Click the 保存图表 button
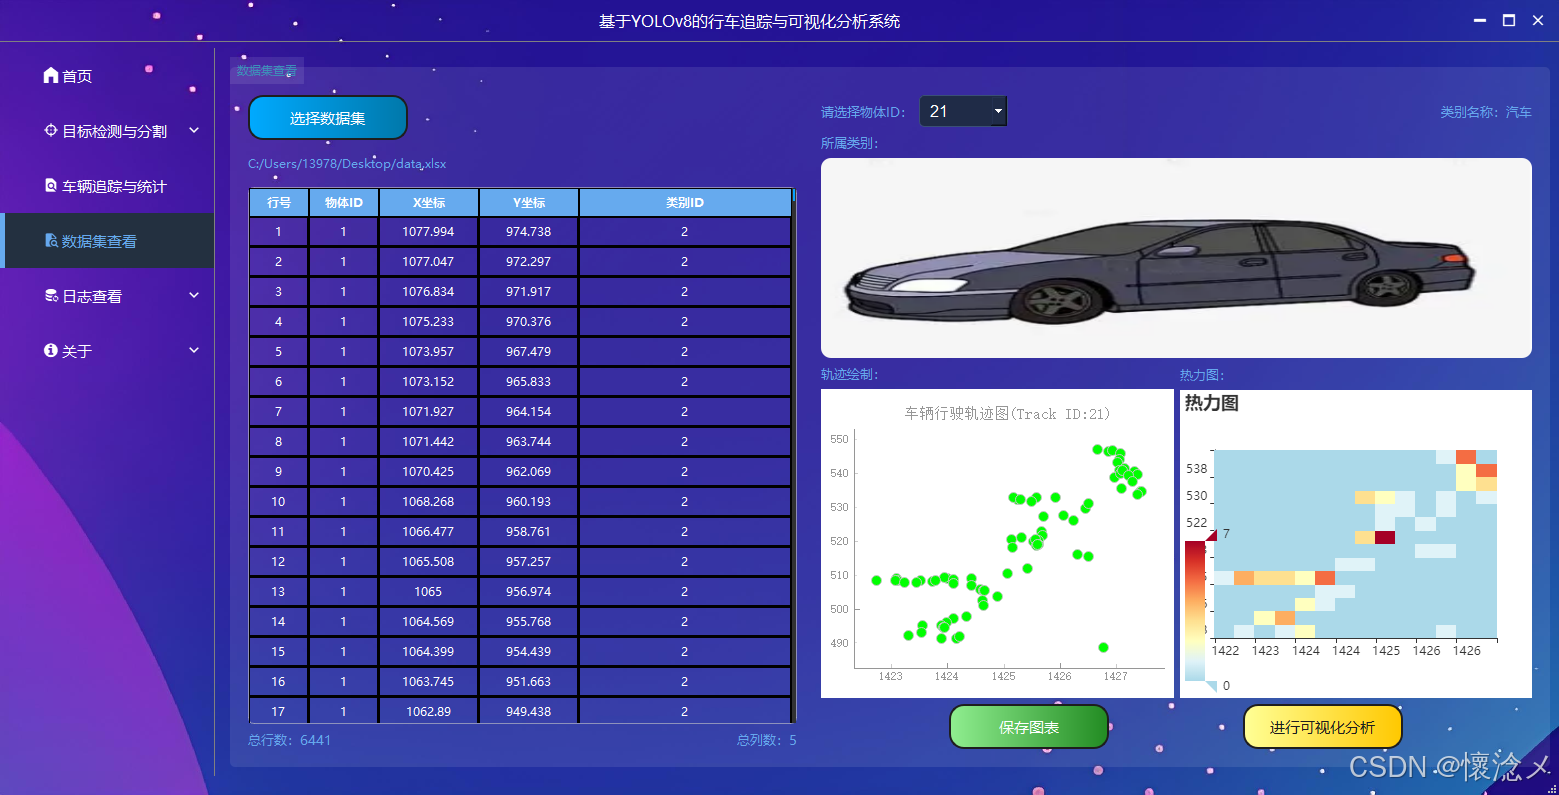 pos(1028,727)
